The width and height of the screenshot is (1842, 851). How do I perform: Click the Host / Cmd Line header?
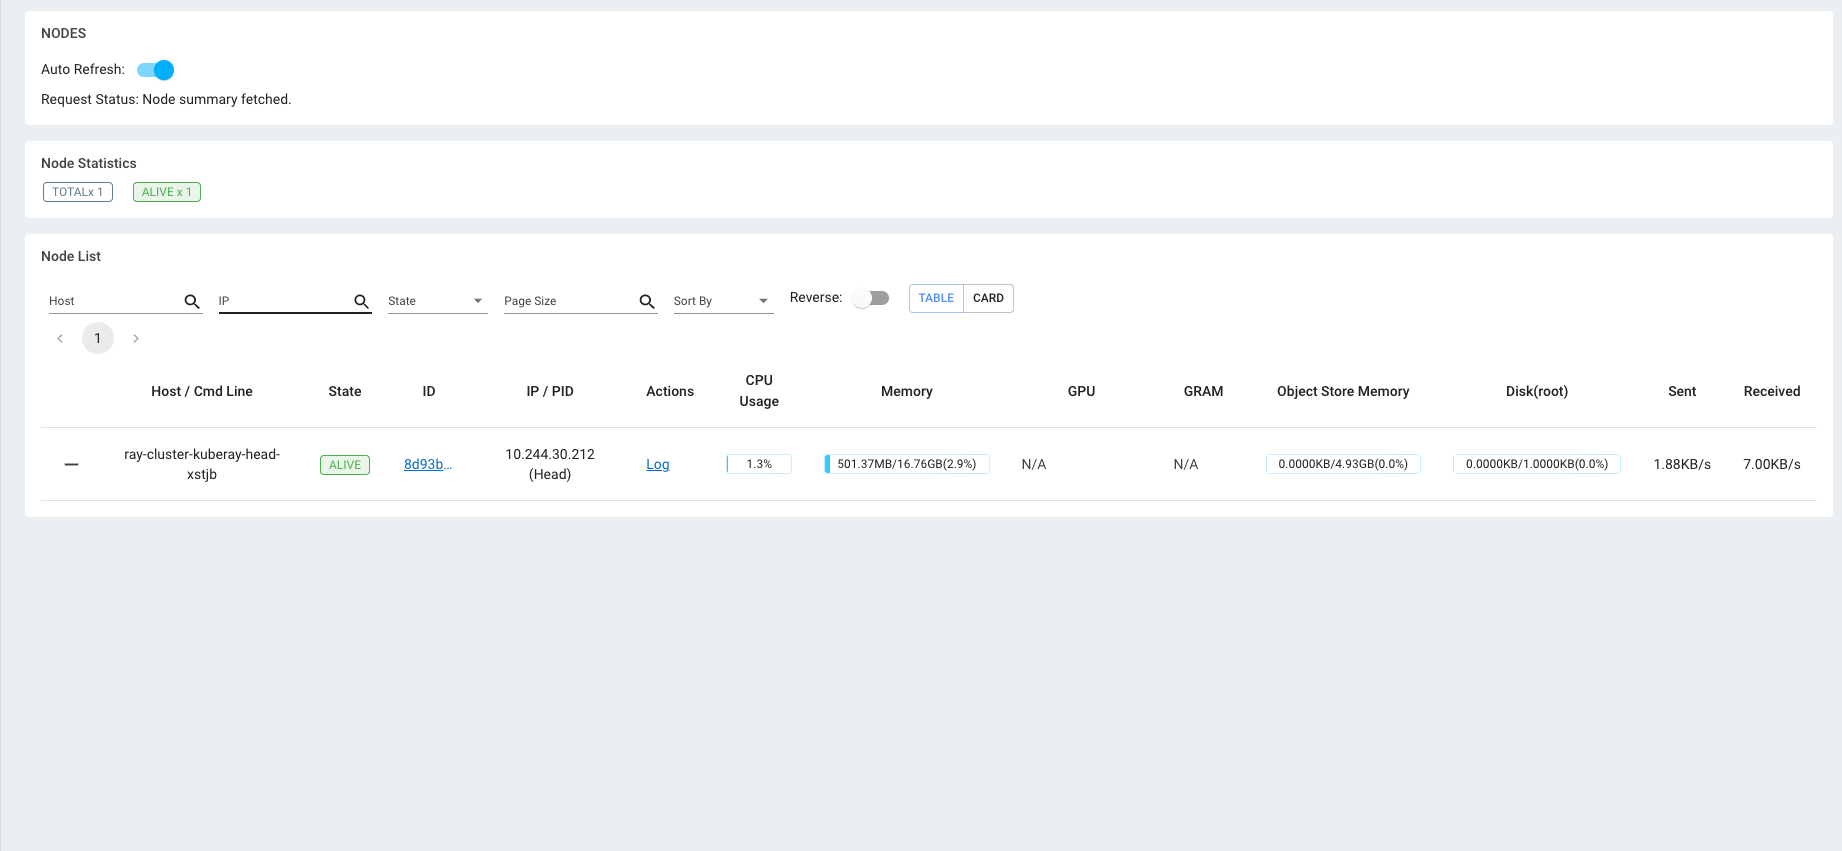click(x=202, y=391)
